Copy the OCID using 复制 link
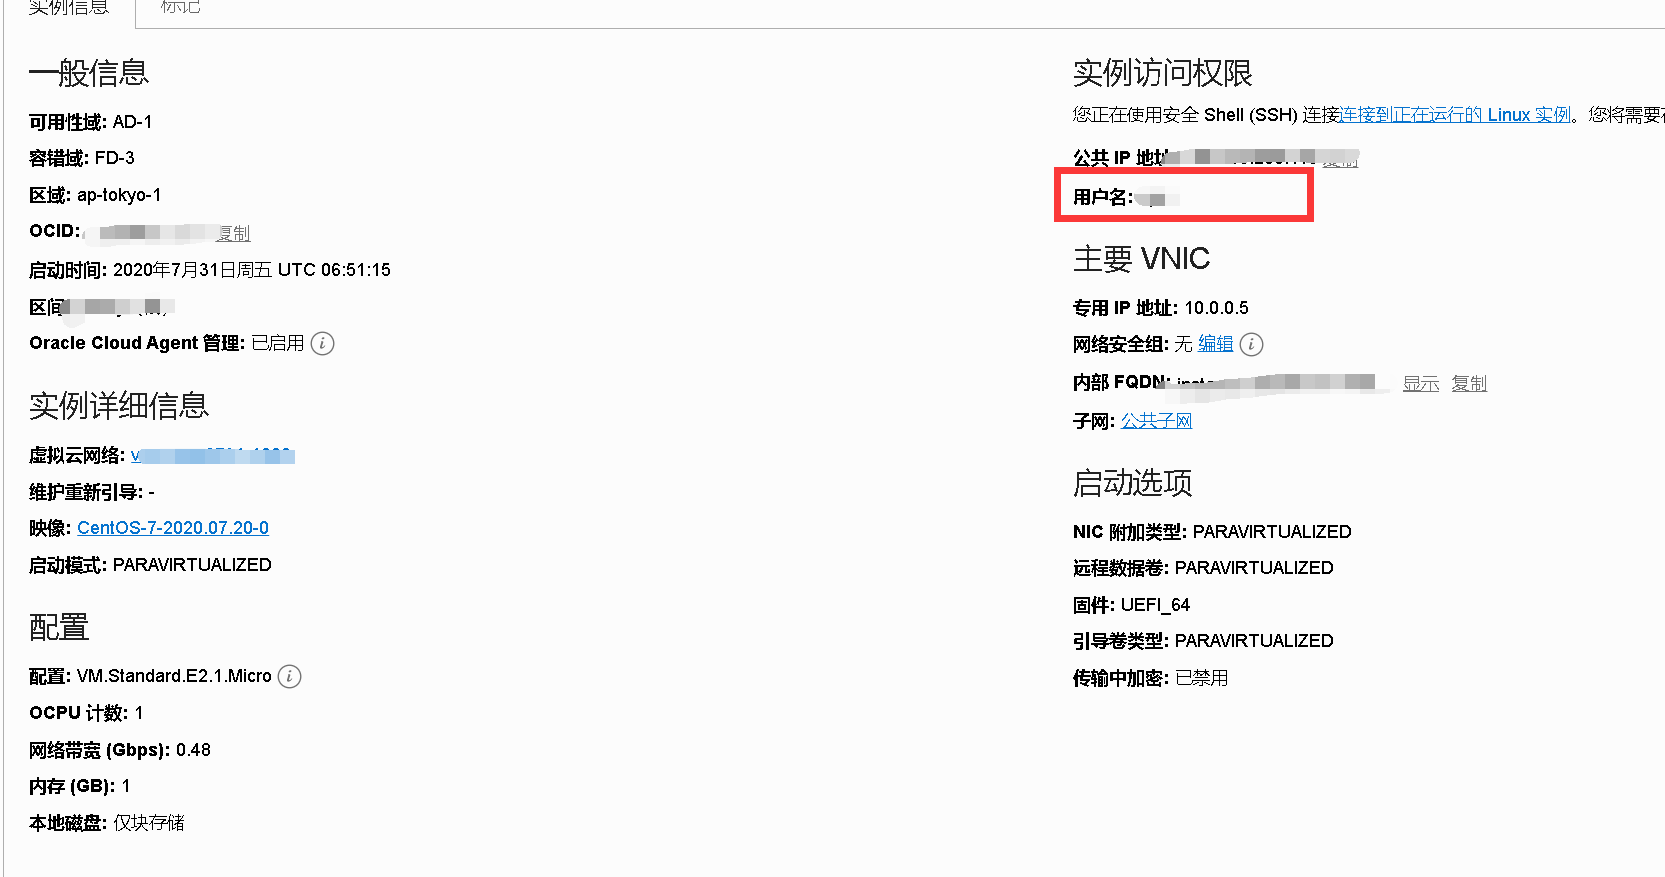This screenshot has width=1665, height=877. tap(234, 233)
